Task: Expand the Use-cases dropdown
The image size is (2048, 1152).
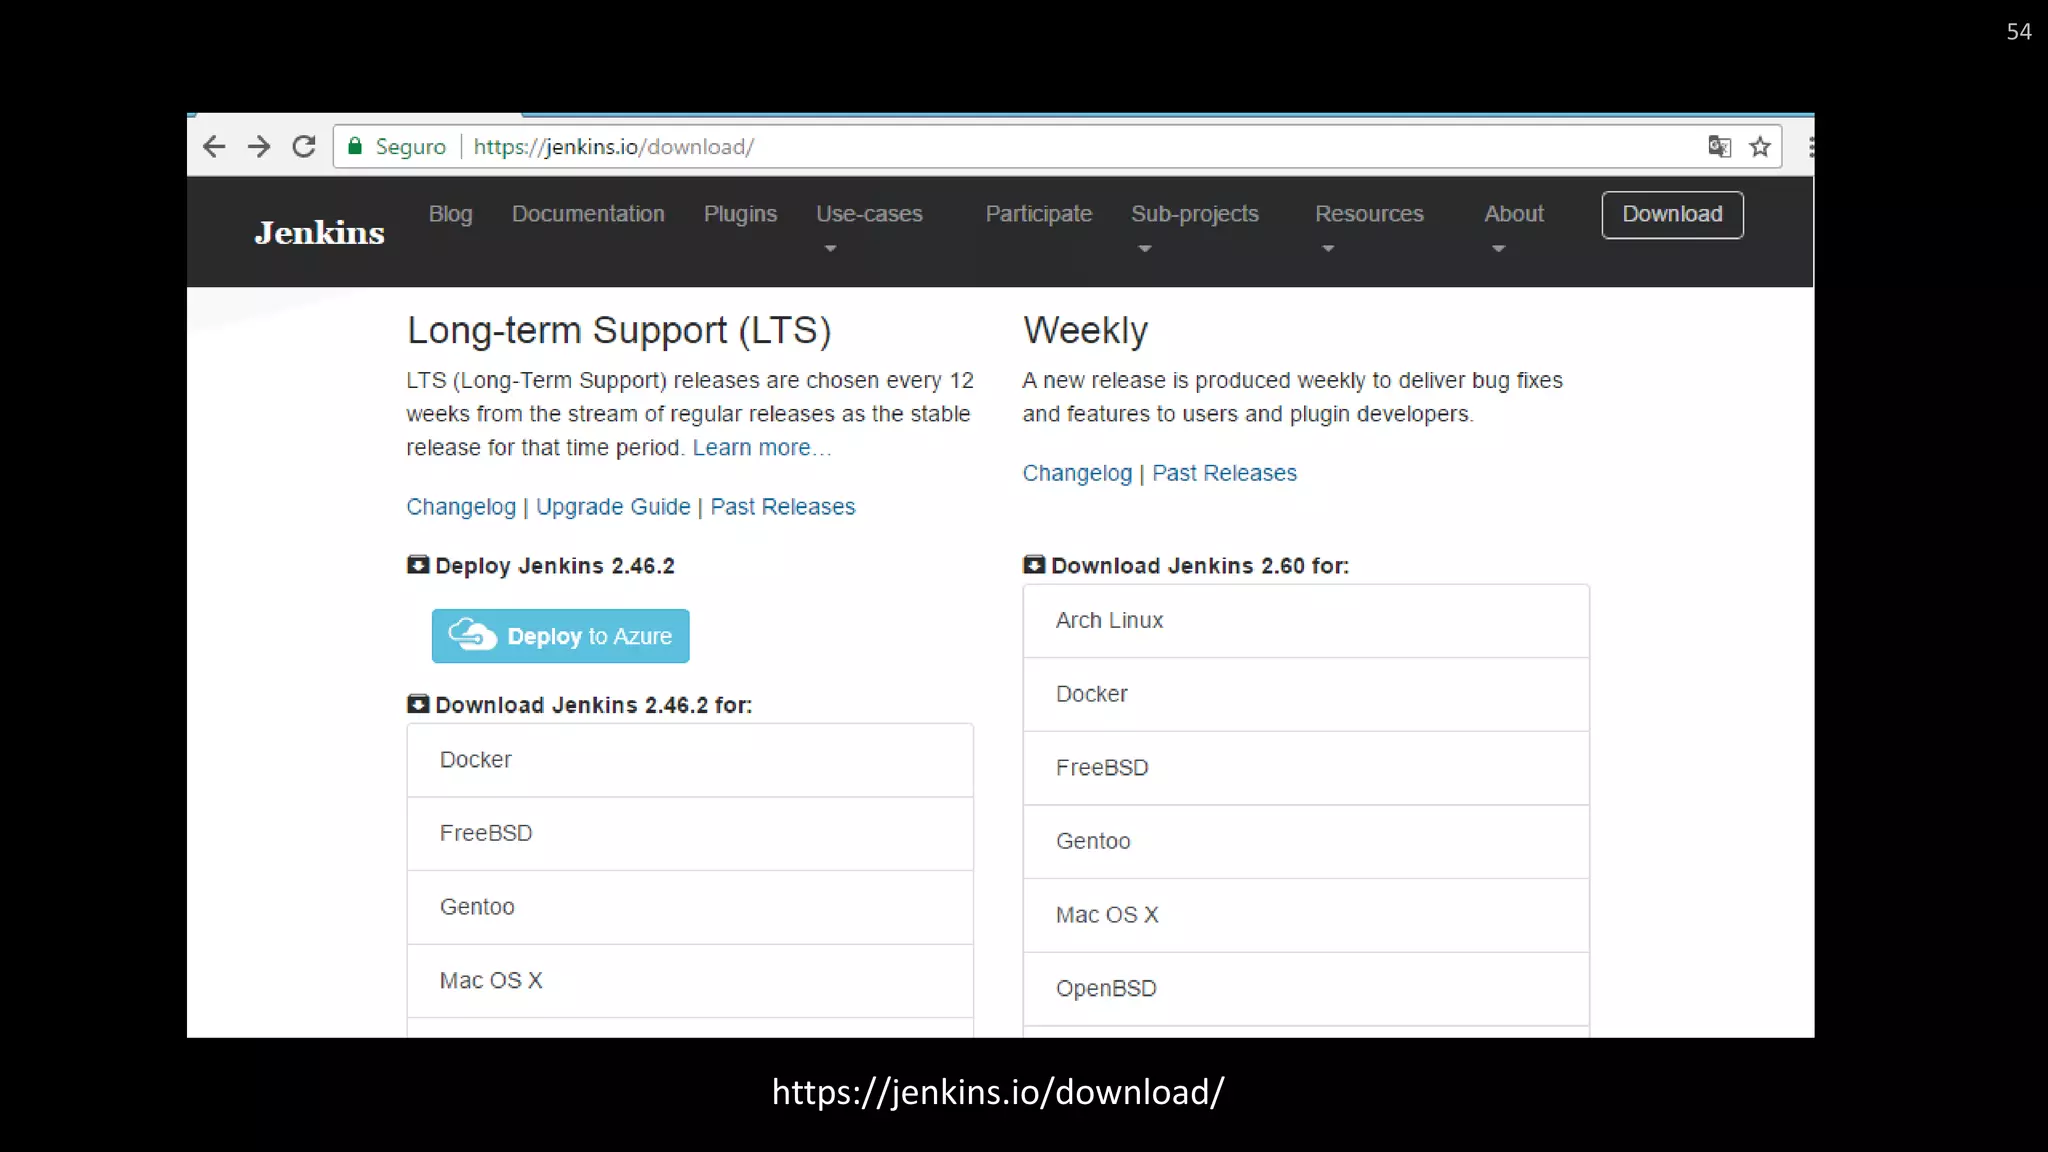Action: (x=869, y=227)
